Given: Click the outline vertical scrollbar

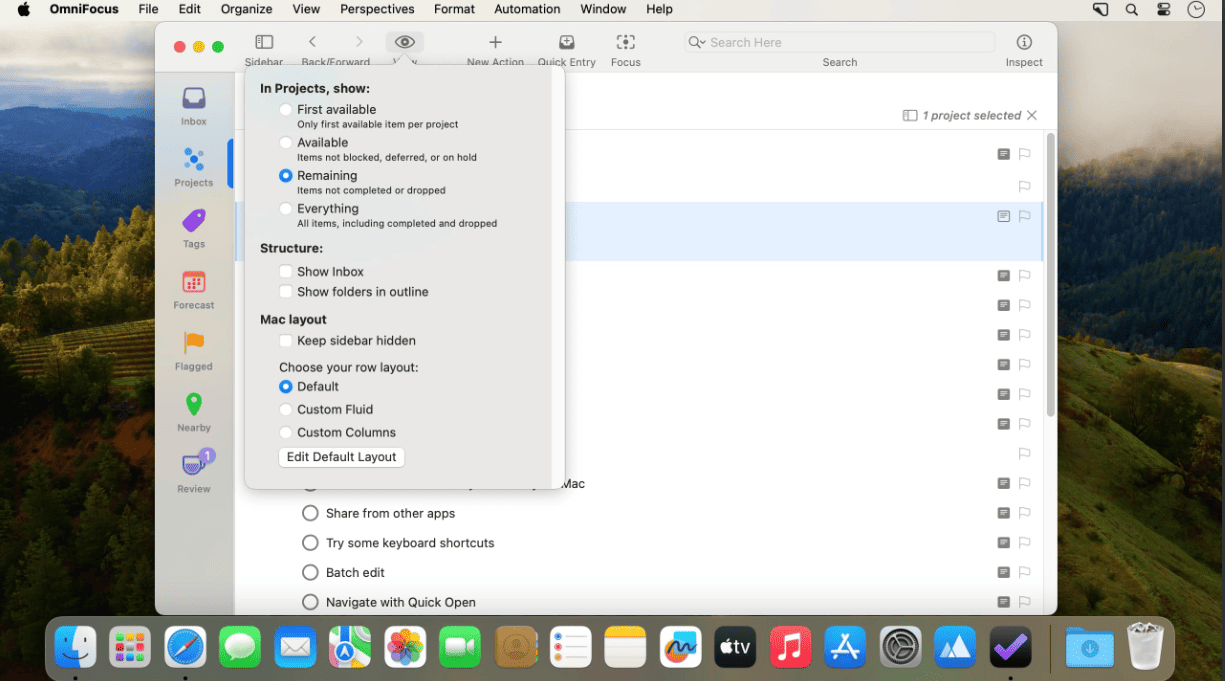Looking at the screenshot, I should (x=1050, y=275).
